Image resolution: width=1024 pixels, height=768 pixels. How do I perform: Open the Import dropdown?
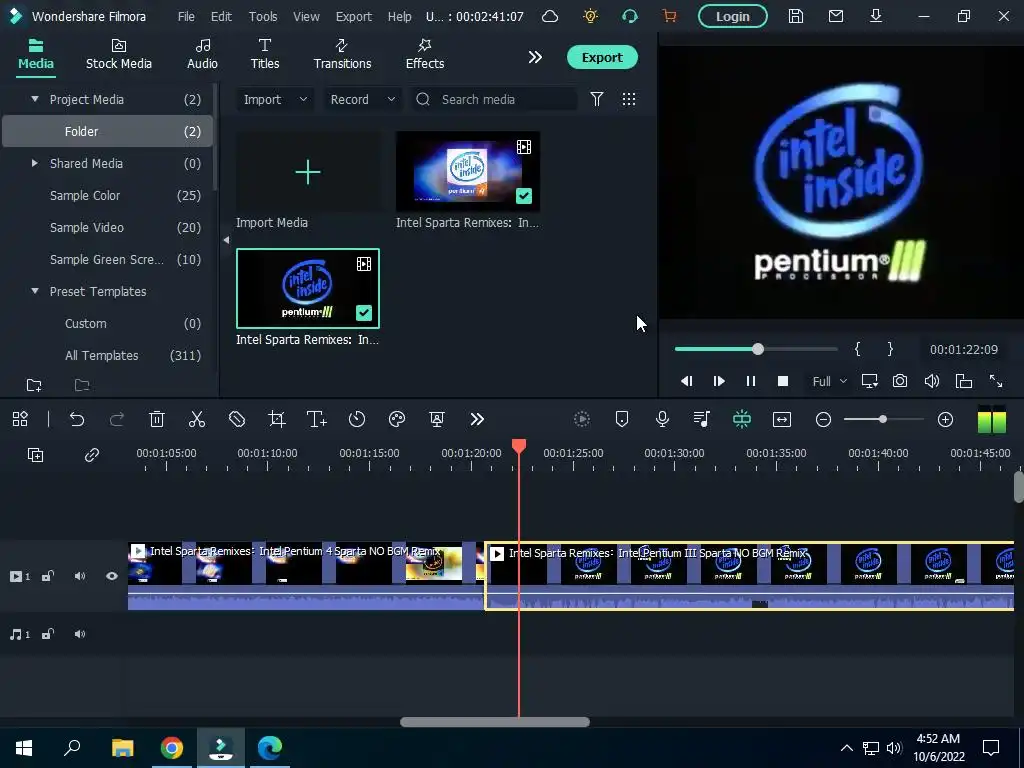point(274,99)
